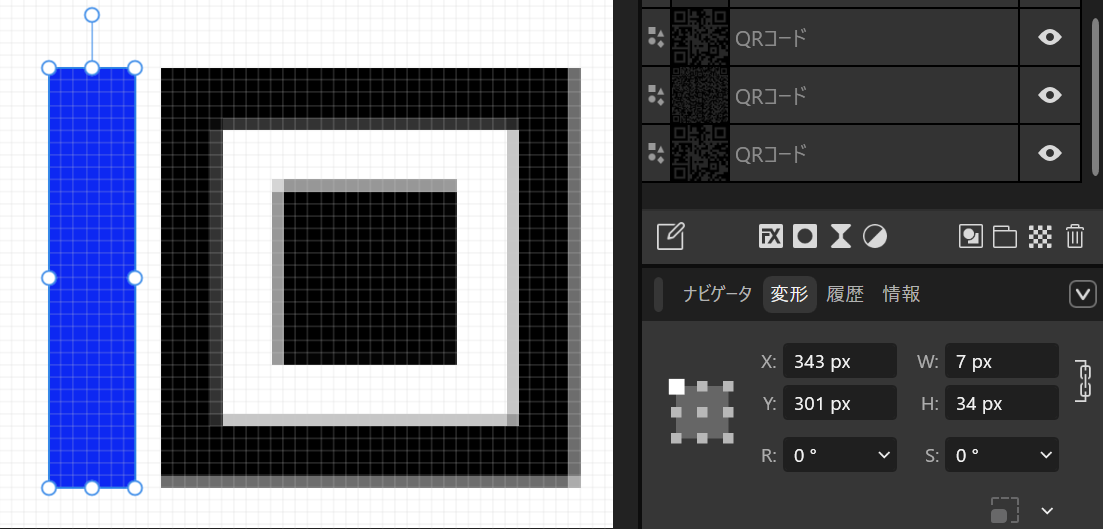Click the thumbnail of the bottom QRコード layer
Image resolution: width=1103 pixels, height=529 pixels.
pyautogui.click(x=699, y=153)
